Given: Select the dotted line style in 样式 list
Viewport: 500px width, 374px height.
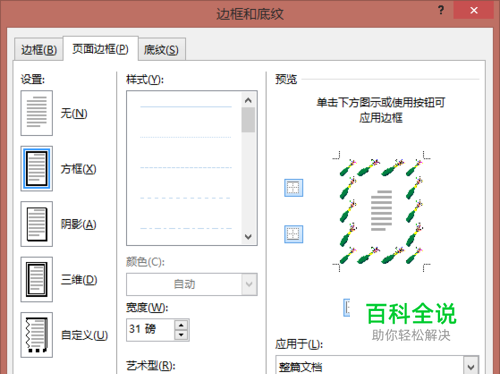Looking at the screenshot, I should pos(186,137).
